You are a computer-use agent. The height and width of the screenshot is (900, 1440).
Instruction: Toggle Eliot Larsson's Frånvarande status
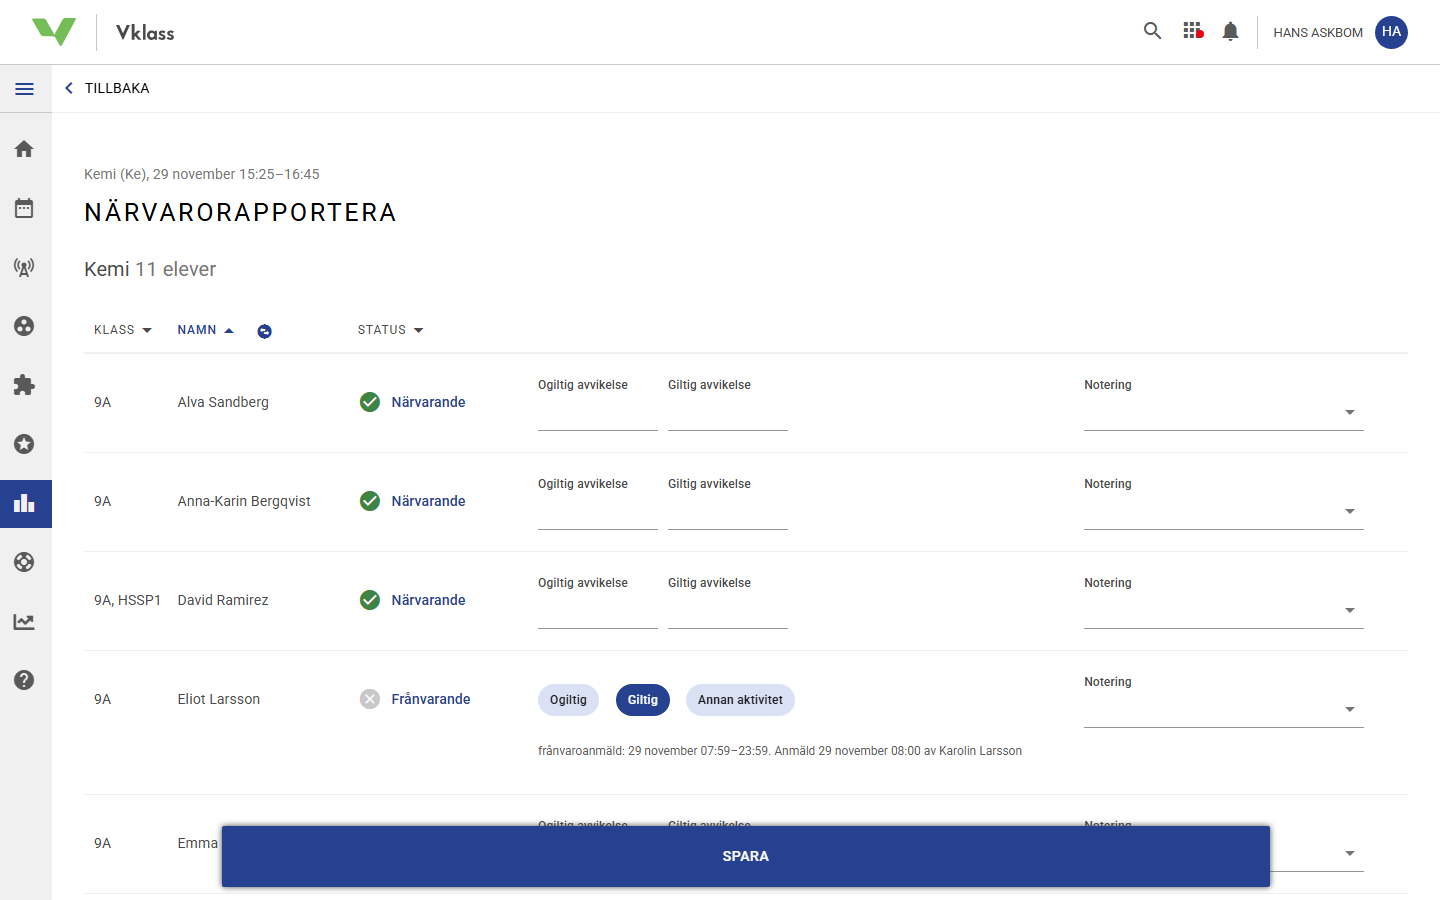(x=415, y=699)
